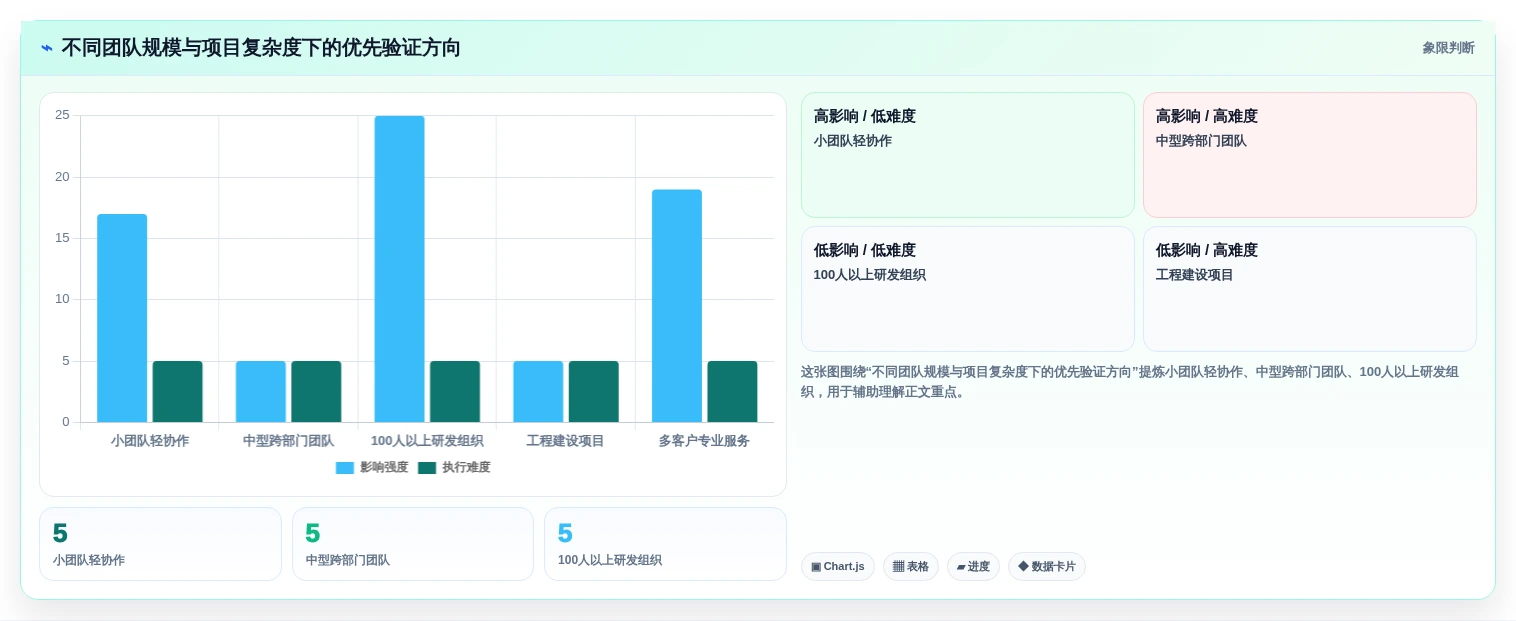1516x621 pixels.
Task: Toggle the 执行难度 legend entry
Action: (x=454, y=467)
